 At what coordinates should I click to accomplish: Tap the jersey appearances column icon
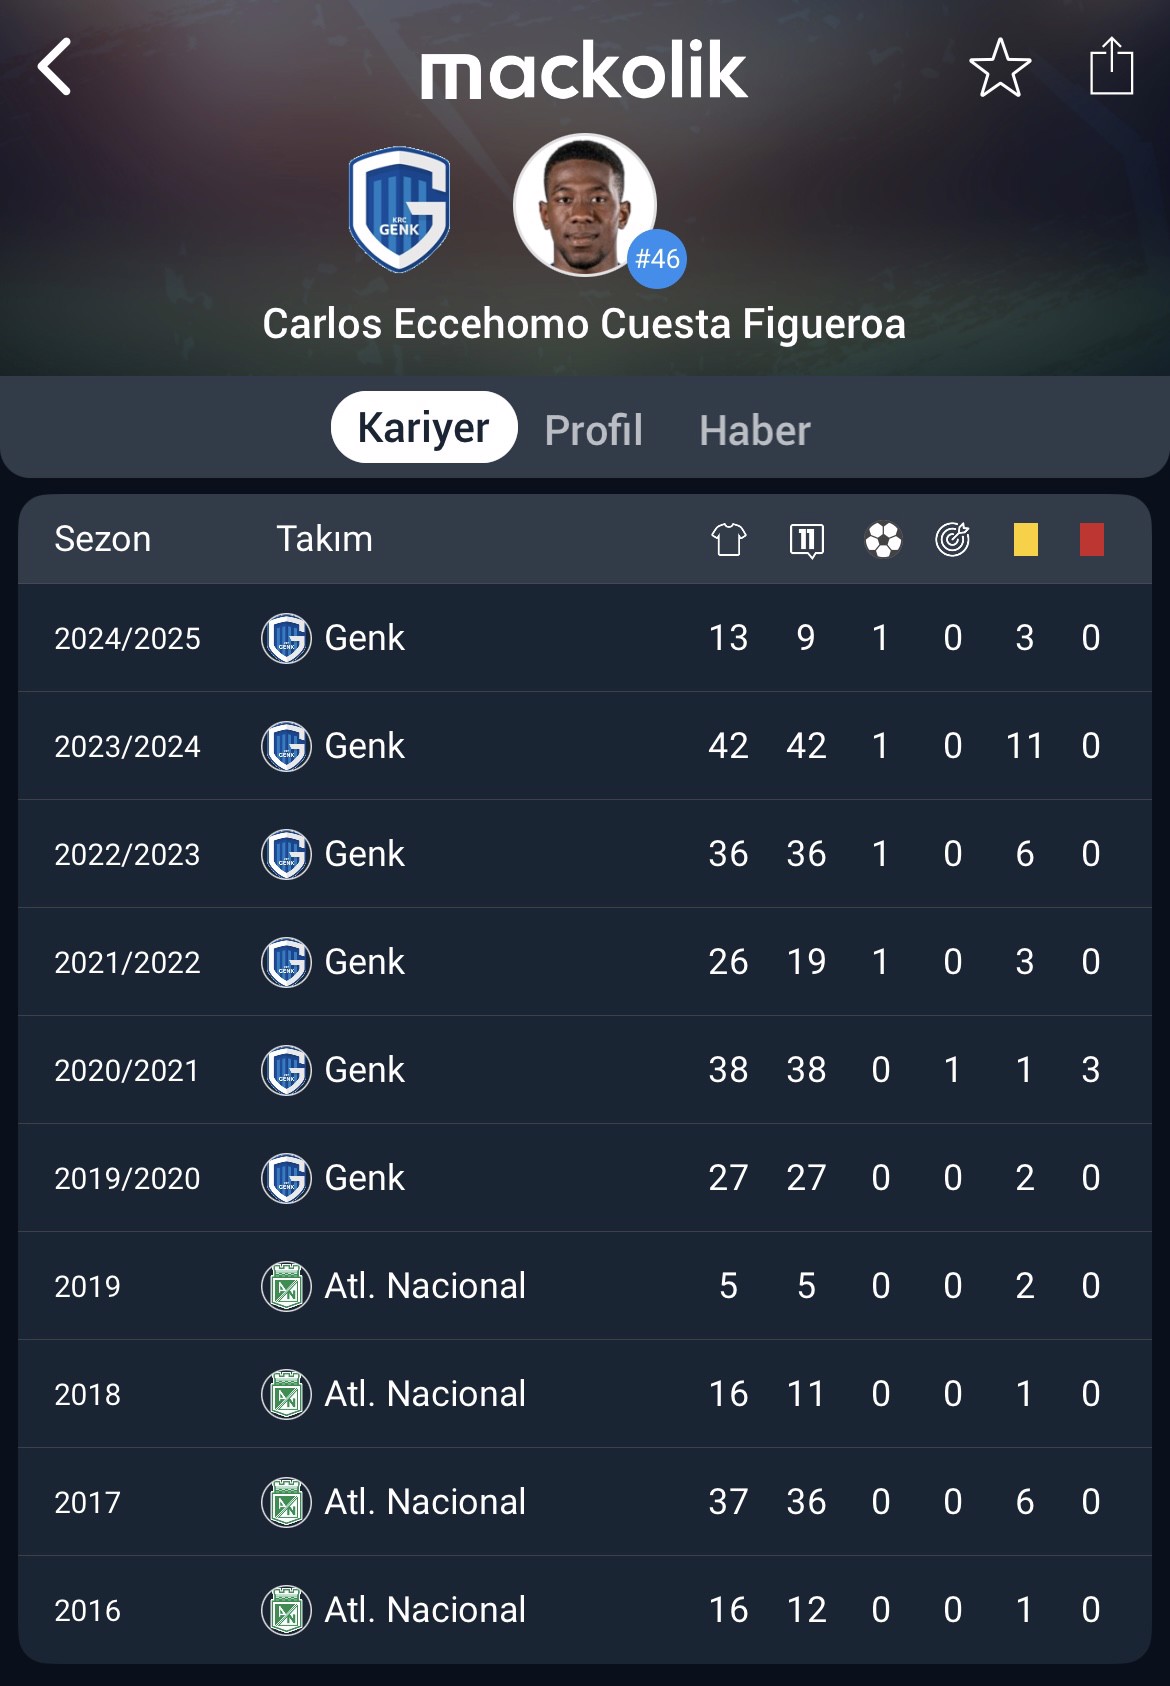point(729,540)
